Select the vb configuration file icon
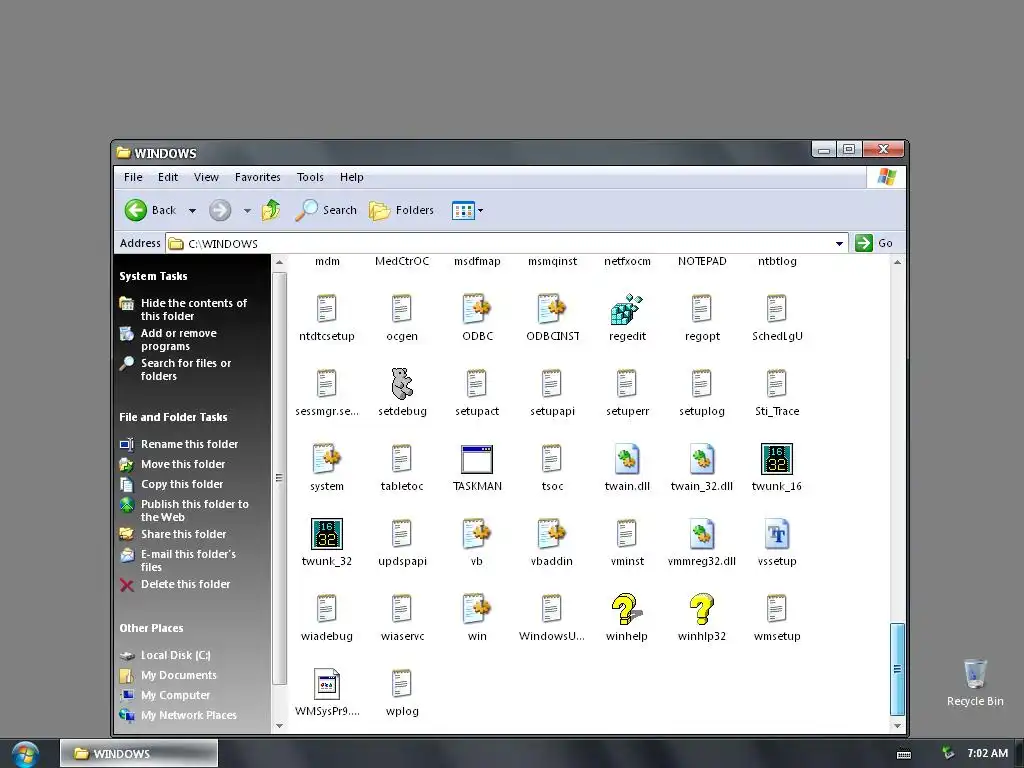Viewport: 1024px width, 768px height. [x=477, y=534]
